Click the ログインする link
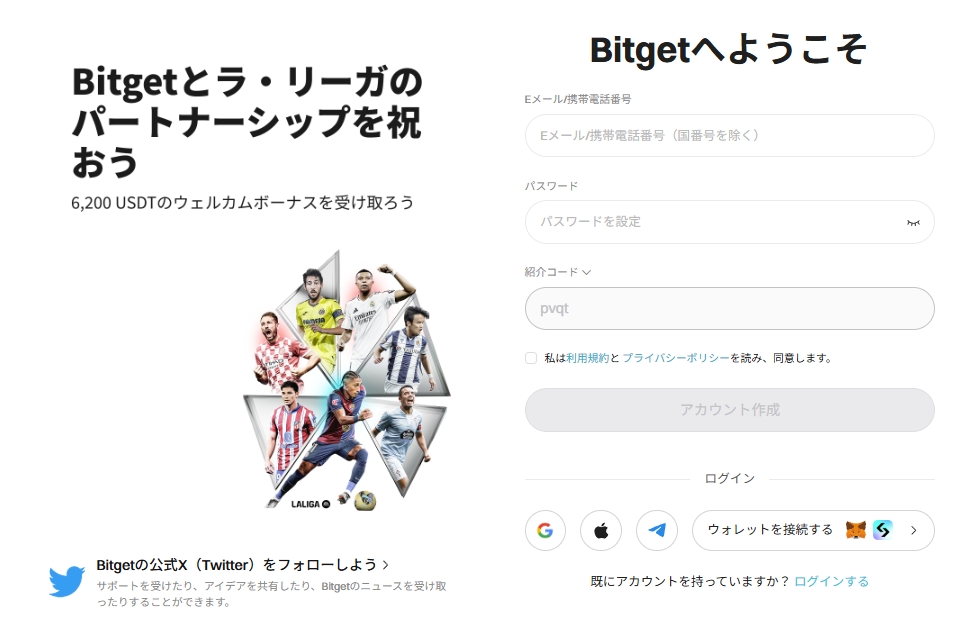 coord(831,581)
